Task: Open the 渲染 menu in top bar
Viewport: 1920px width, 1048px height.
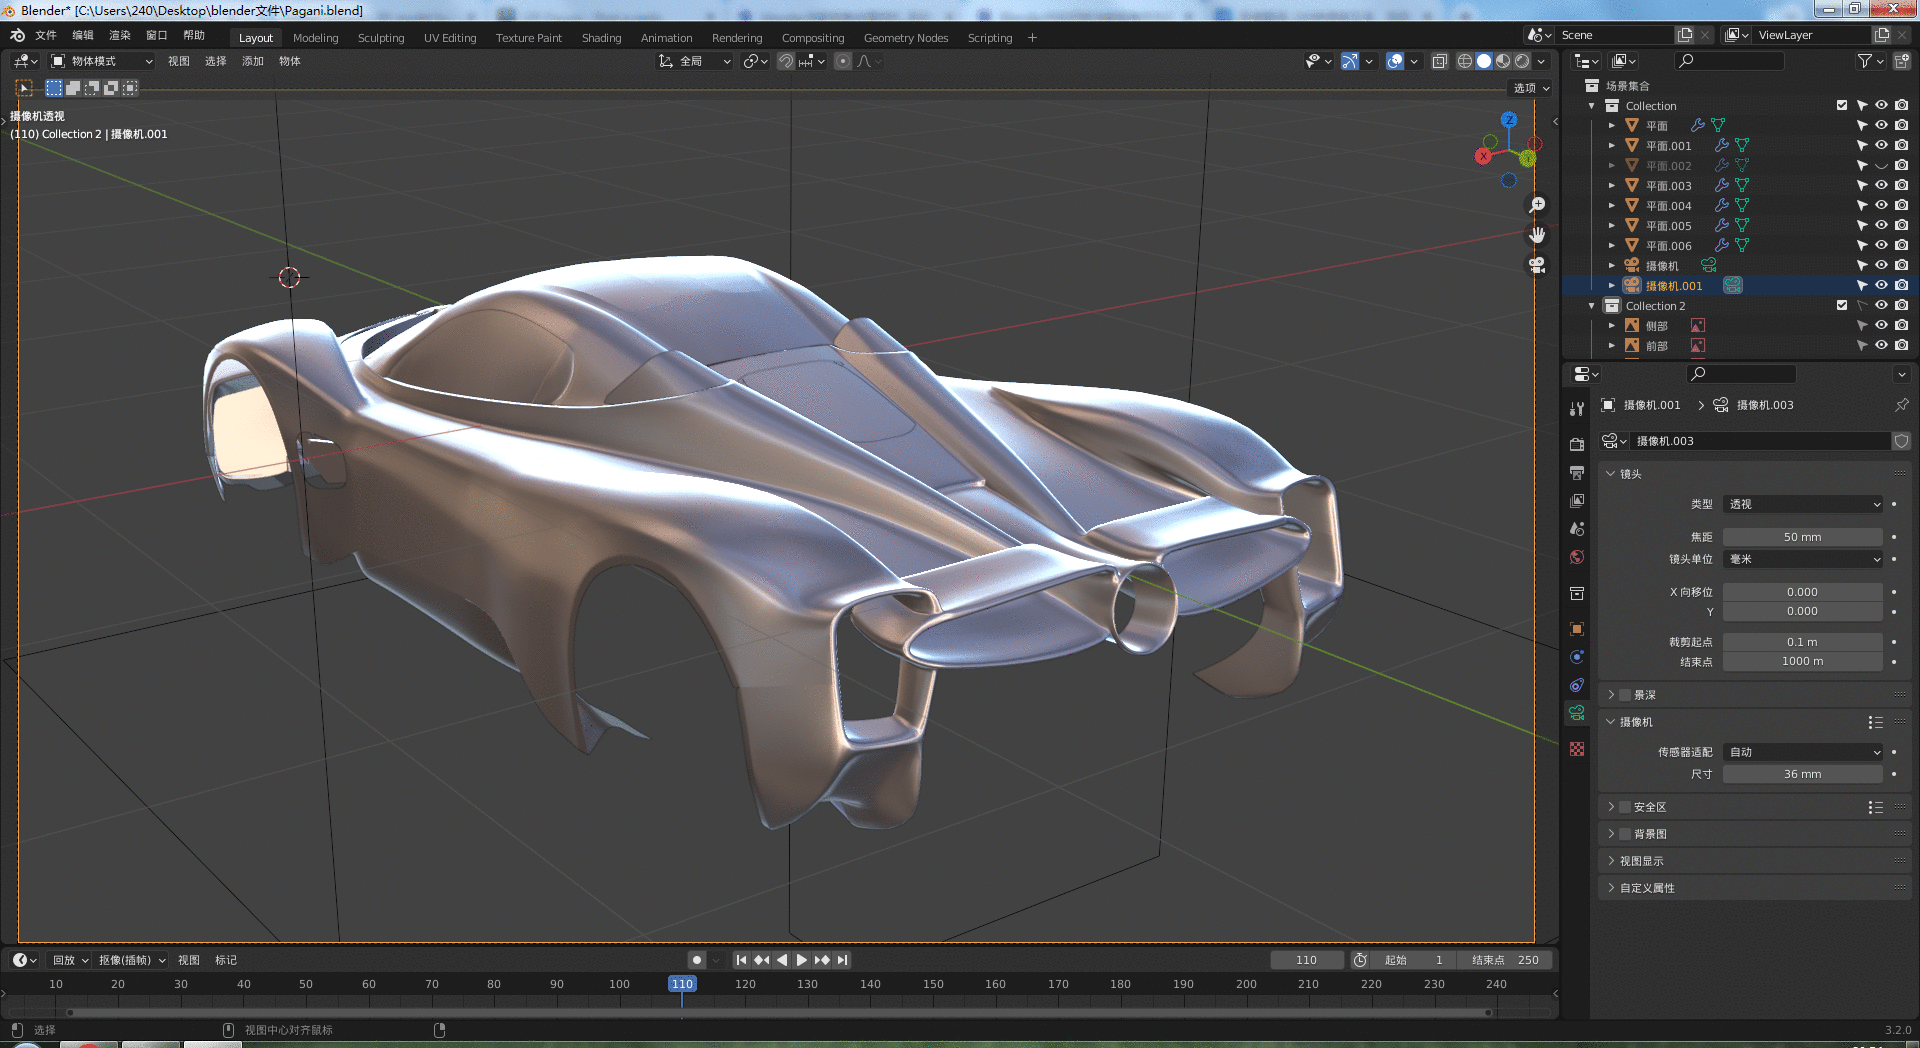Action: coord(119,35)
